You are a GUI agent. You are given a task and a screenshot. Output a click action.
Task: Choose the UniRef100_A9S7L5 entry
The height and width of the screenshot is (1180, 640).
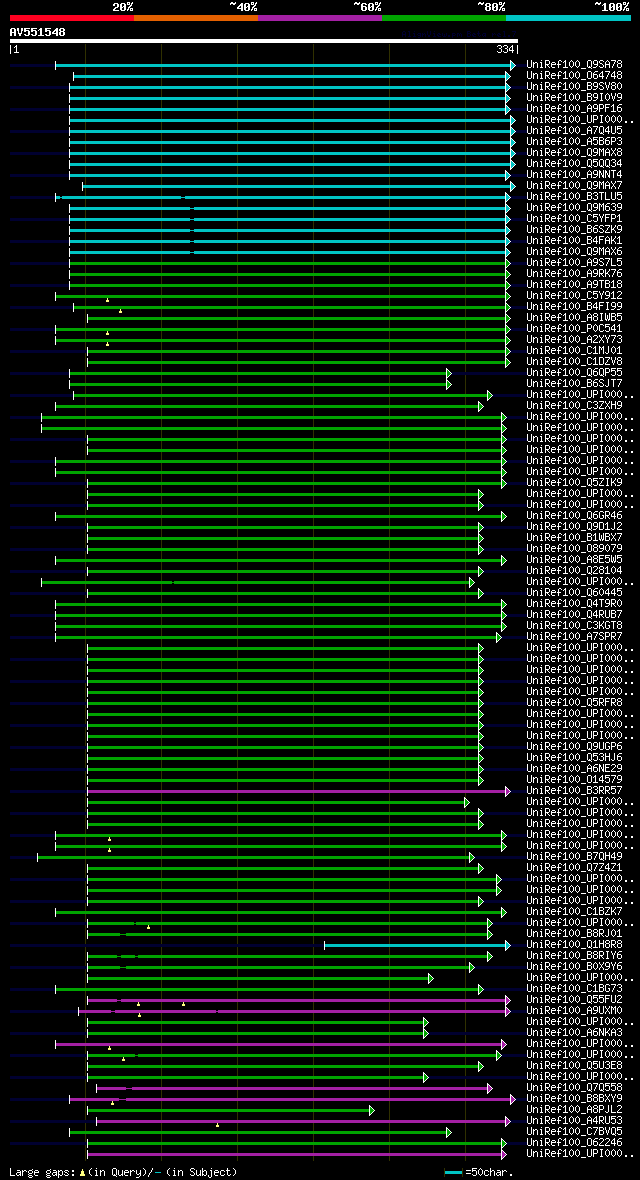(x=574, y=263)
